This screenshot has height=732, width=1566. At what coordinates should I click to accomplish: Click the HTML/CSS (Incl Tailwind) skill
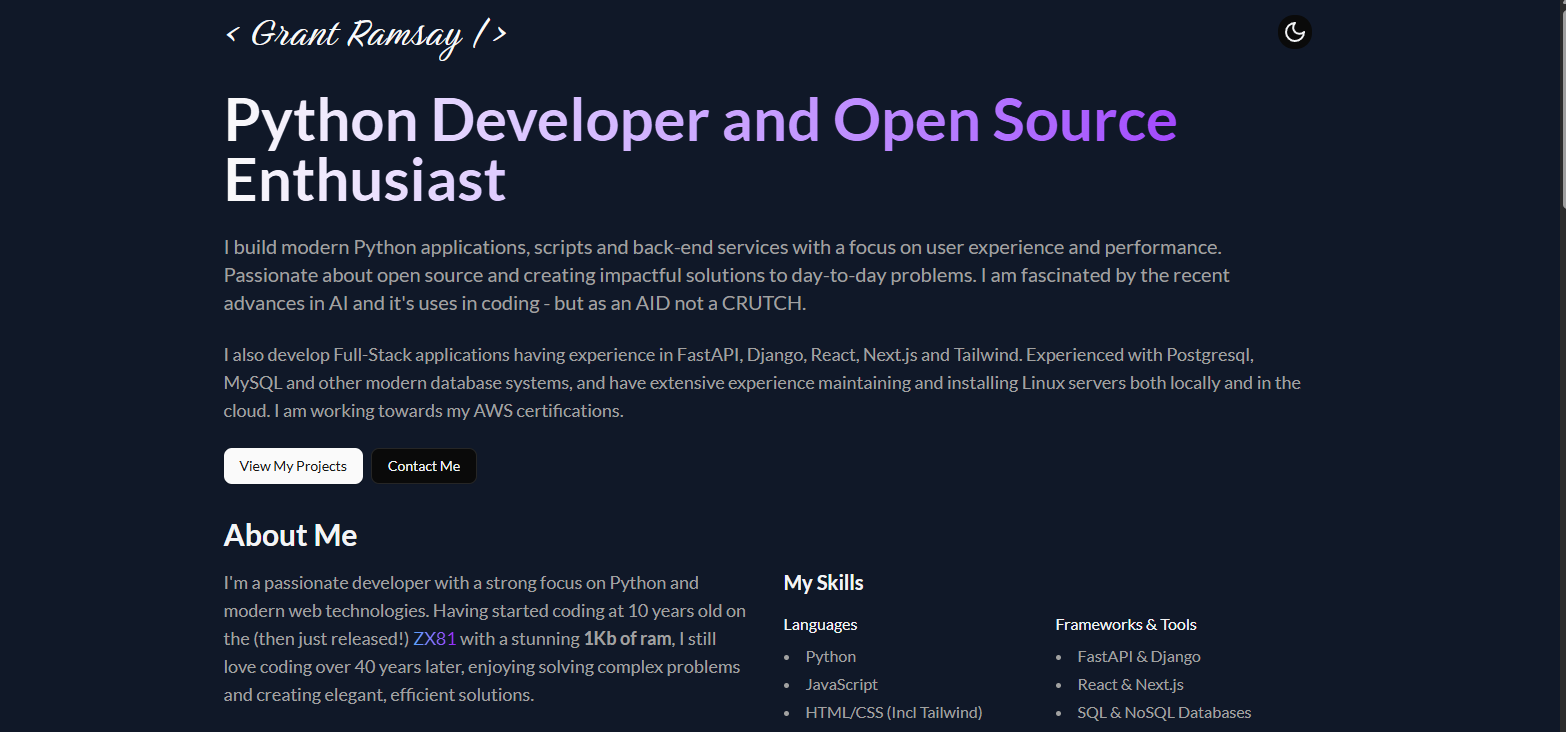[893, 712]
